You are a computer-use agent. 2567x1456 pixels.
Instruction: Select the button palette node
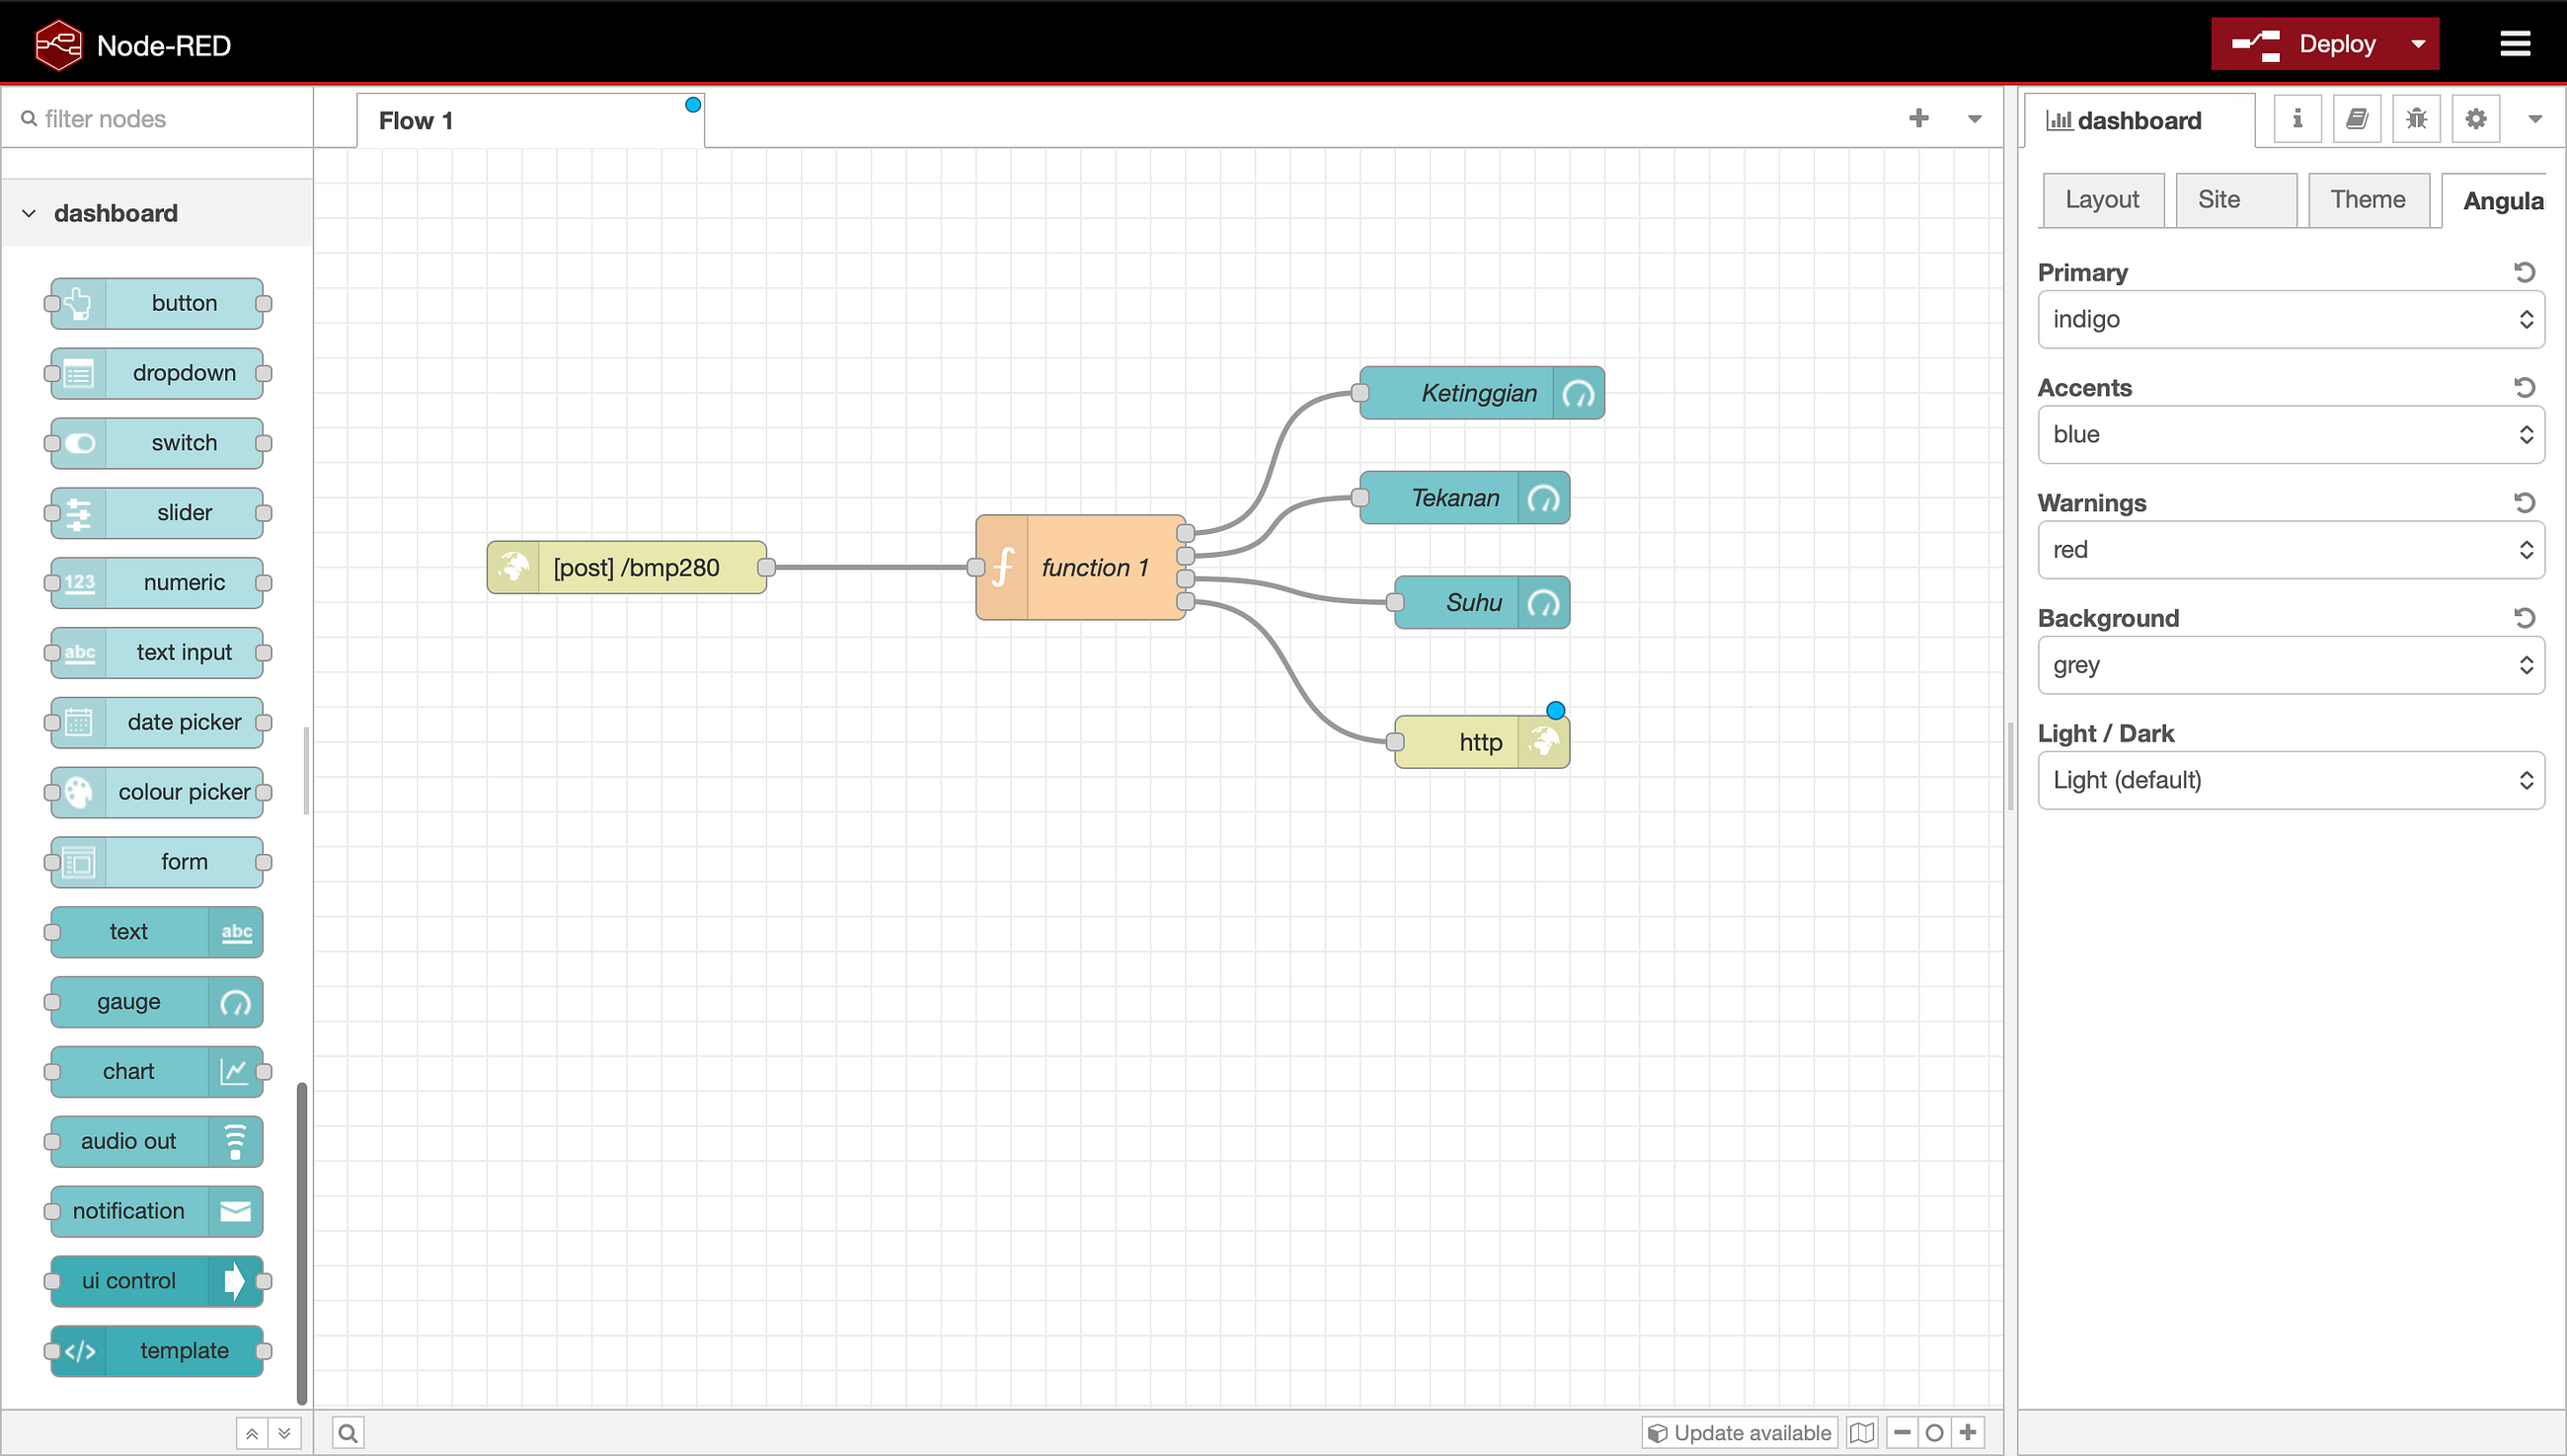(157, 303)
